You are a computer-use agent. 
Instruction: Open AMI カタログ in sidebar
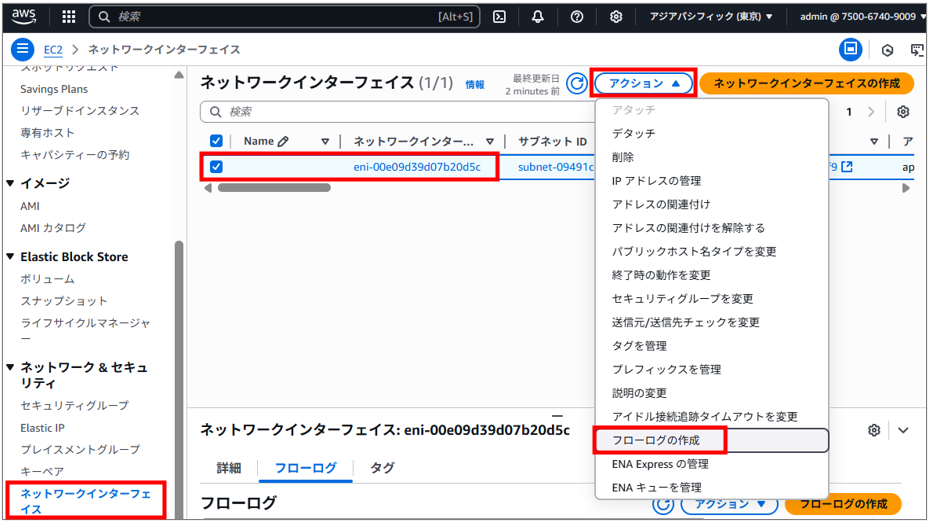pyautogui.click(x=53, y=228)
